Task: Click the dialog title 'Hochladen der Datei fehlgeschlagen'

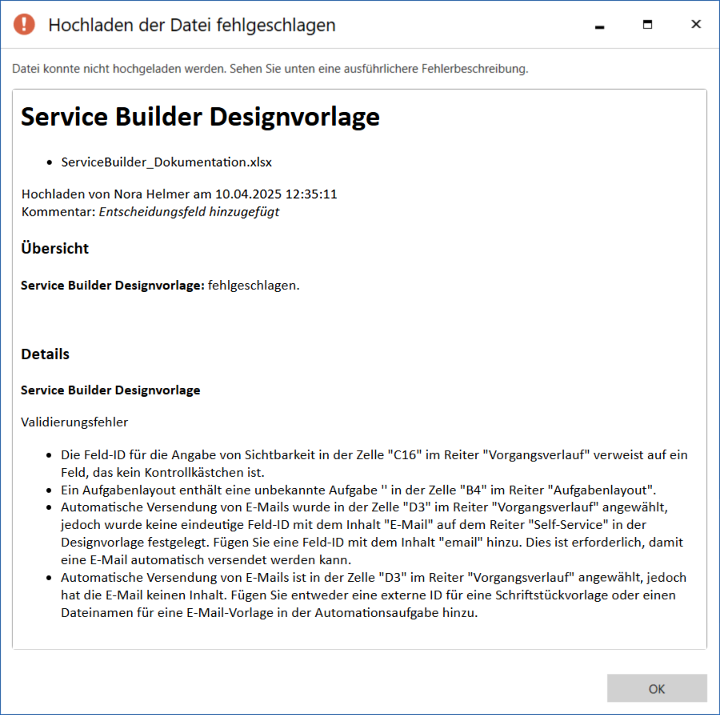Action: coord(192,25)
